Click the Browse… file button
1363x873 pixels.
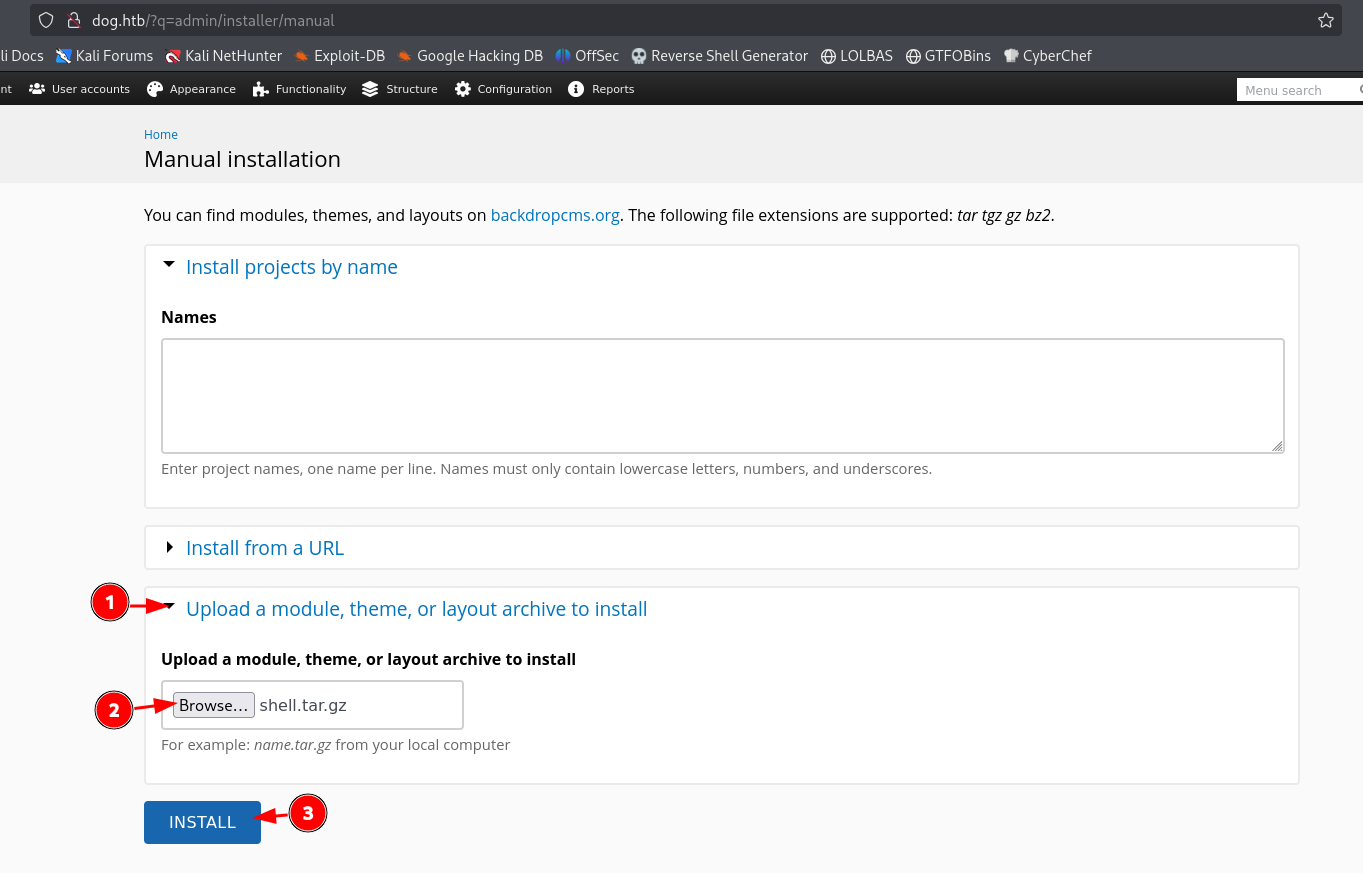click(213, 705)
